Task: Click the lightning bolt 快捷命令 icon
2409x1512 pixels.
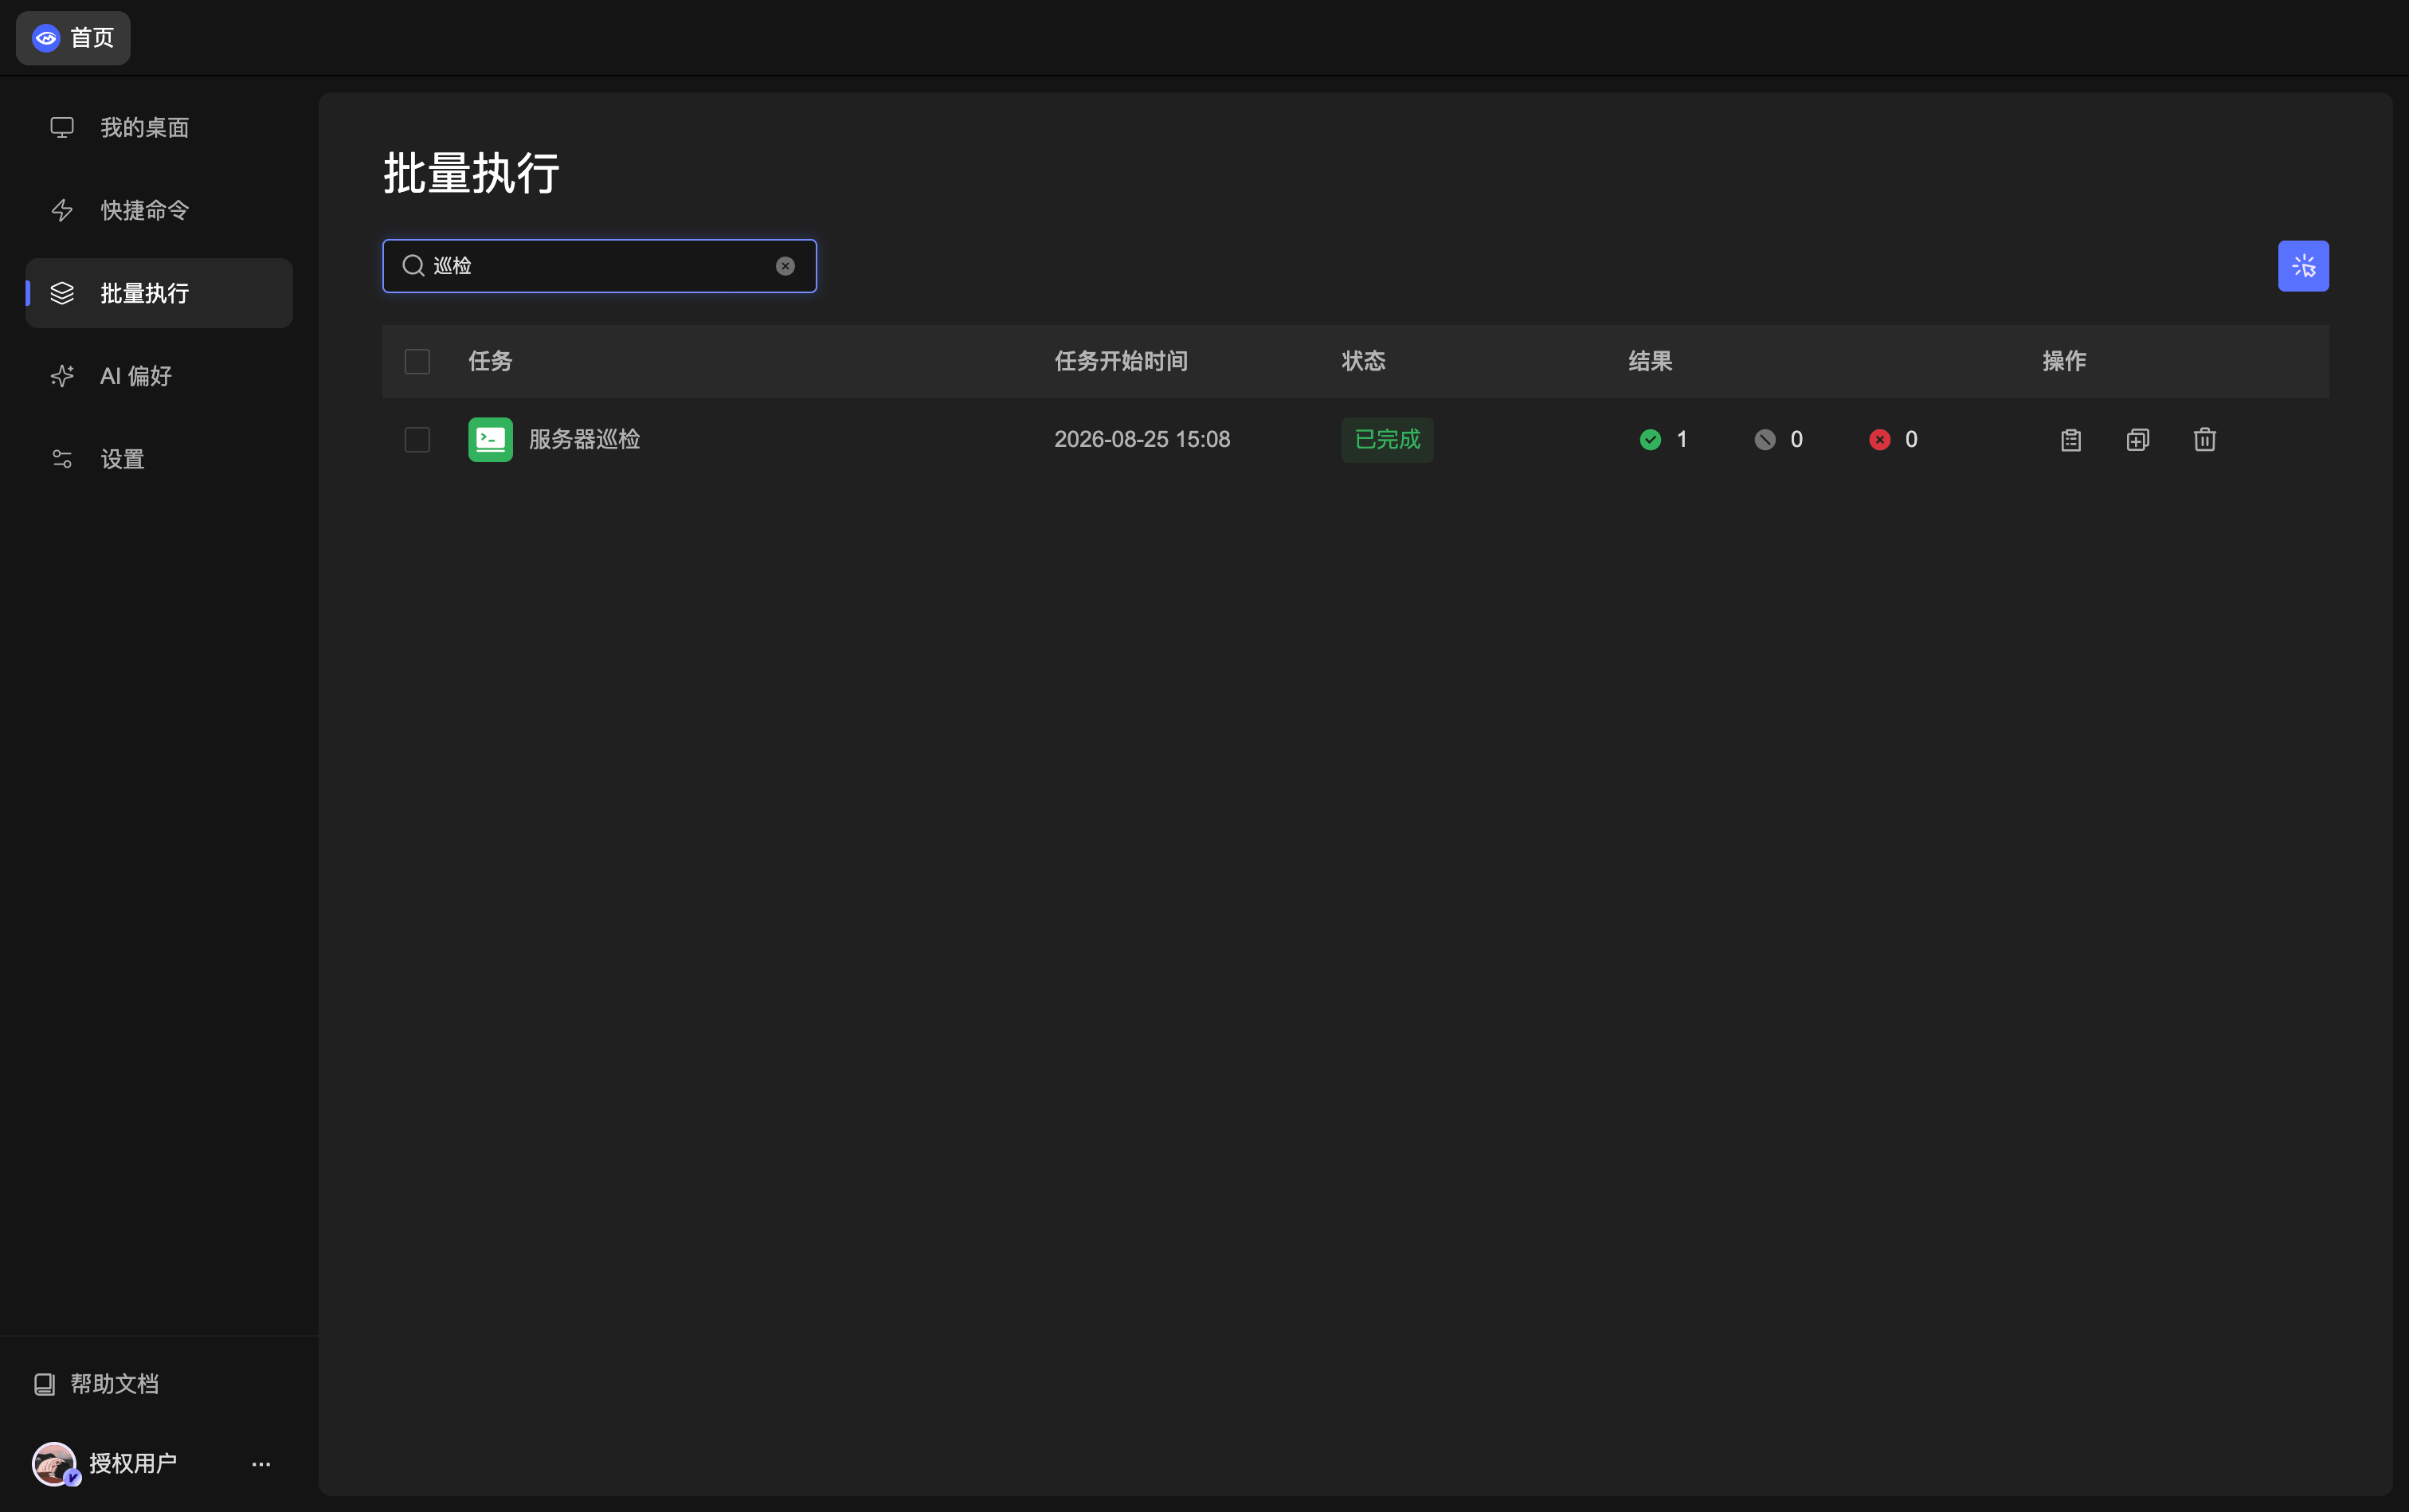Action: point(62,210)
